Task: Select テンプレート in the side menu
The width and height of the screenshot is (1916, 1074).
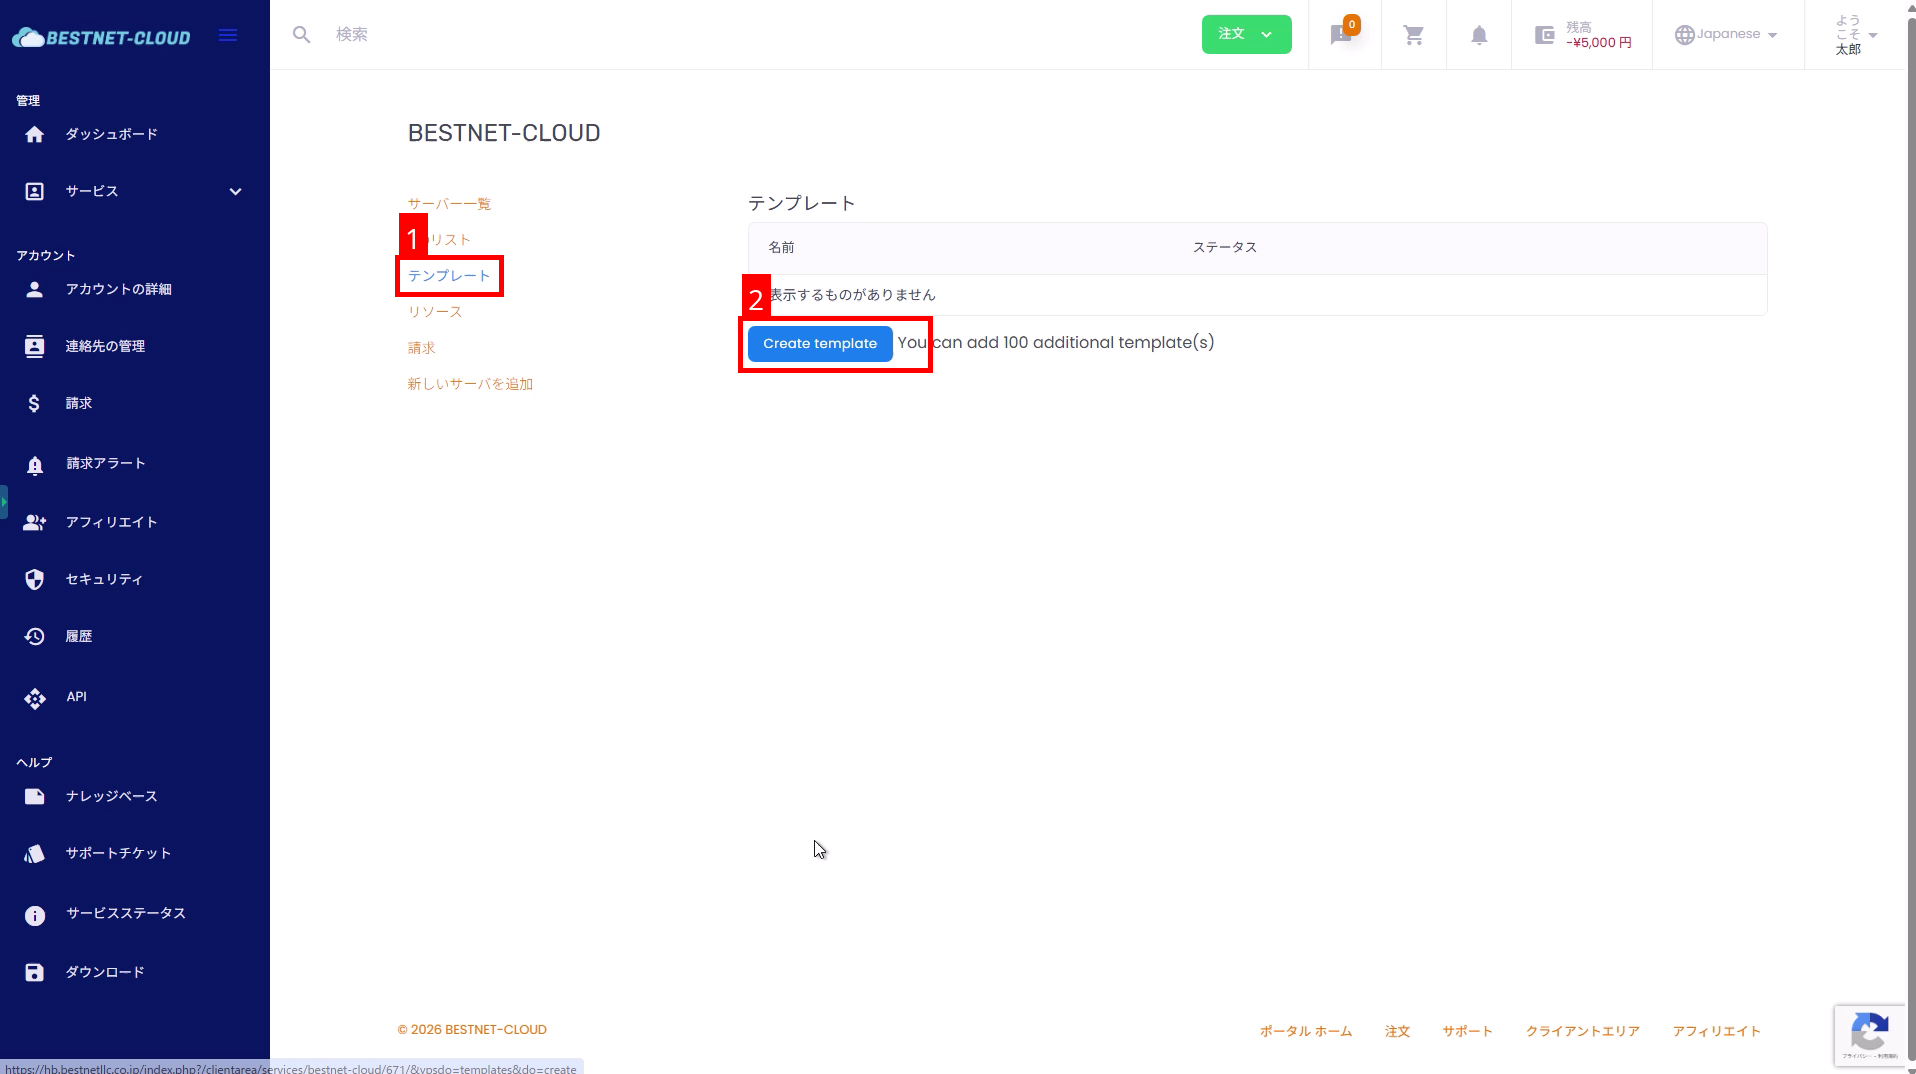Action: point(449,276)
